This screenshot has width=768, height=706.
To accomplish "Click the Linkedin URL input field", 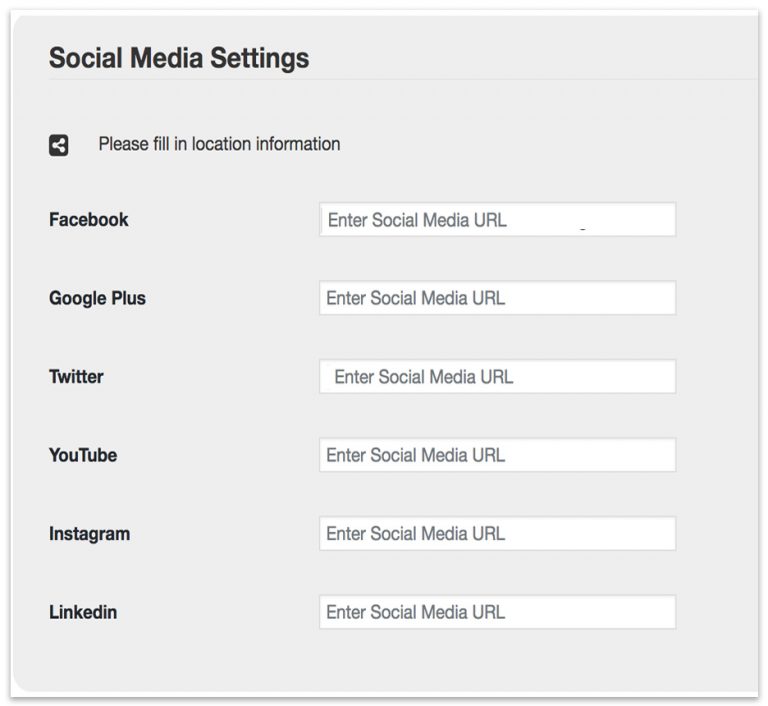I will [497, 612].
